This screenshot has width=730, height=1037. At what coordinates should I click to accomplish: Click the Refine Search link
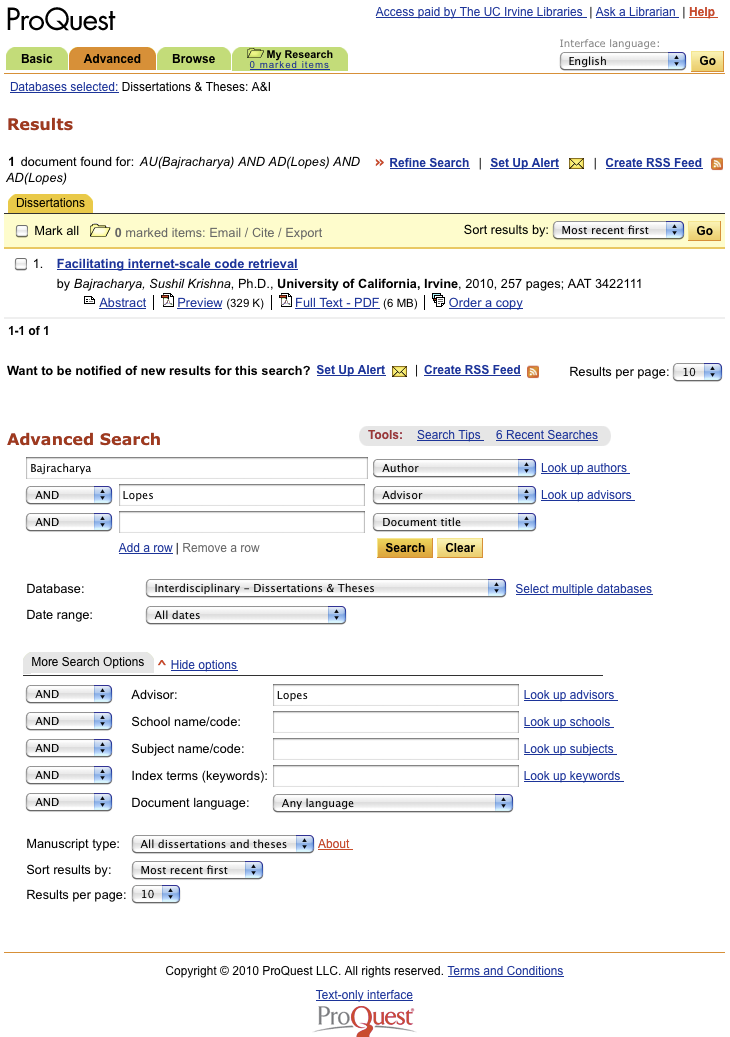(429, 163)
